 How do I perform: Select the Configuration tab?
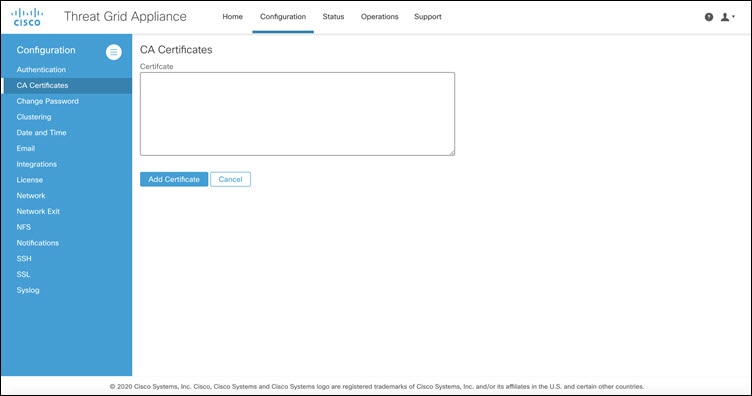(283, 17)
